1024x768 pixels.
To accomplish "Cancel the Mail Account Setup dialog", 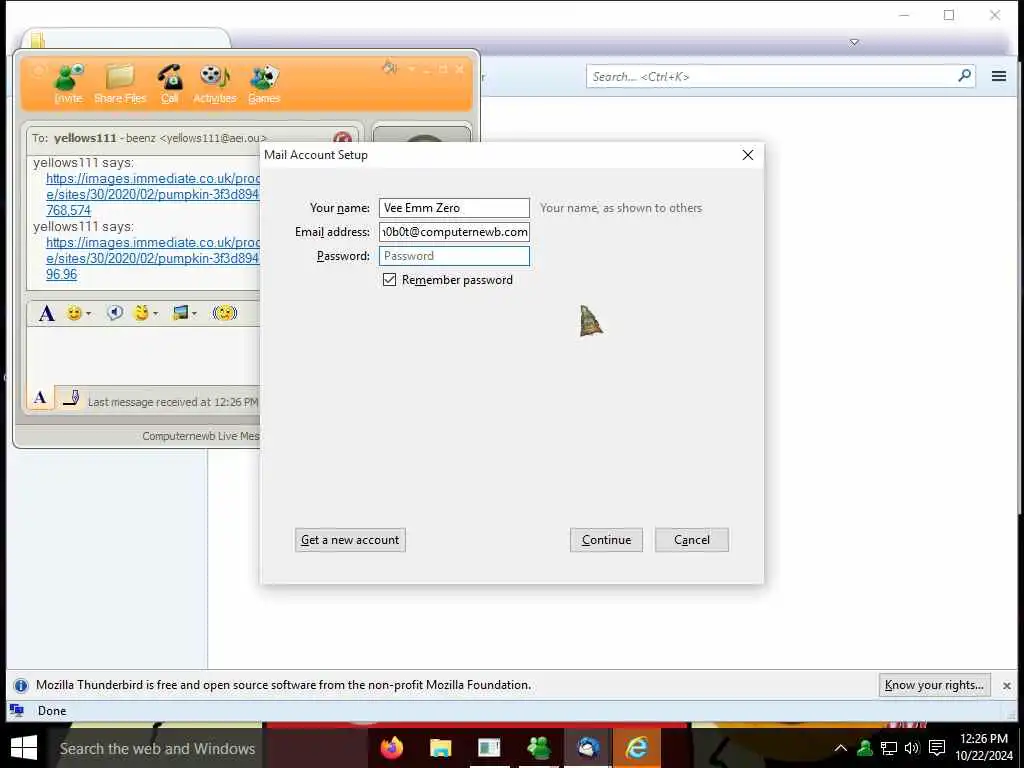I will (692, 540).
